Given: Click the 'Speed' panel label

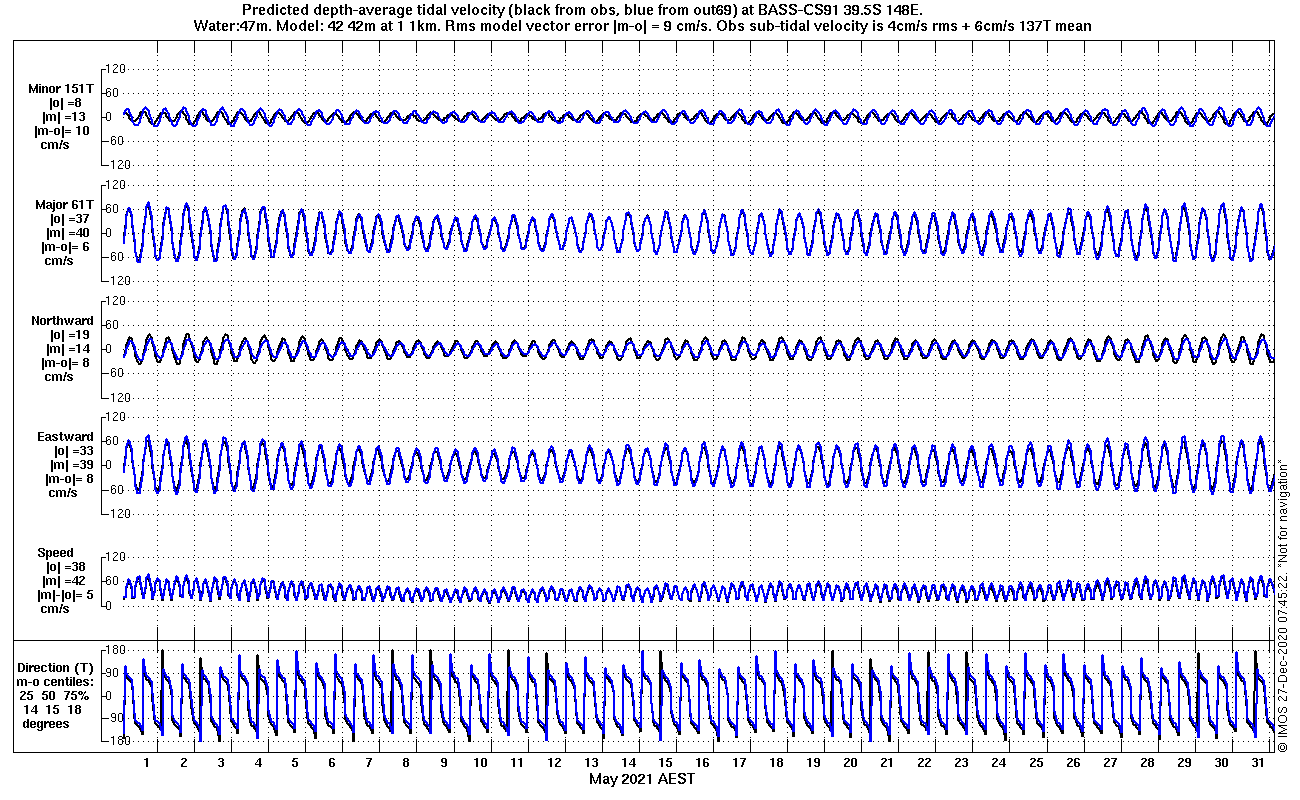Looking at the screenshot, I should coord(56,553).
